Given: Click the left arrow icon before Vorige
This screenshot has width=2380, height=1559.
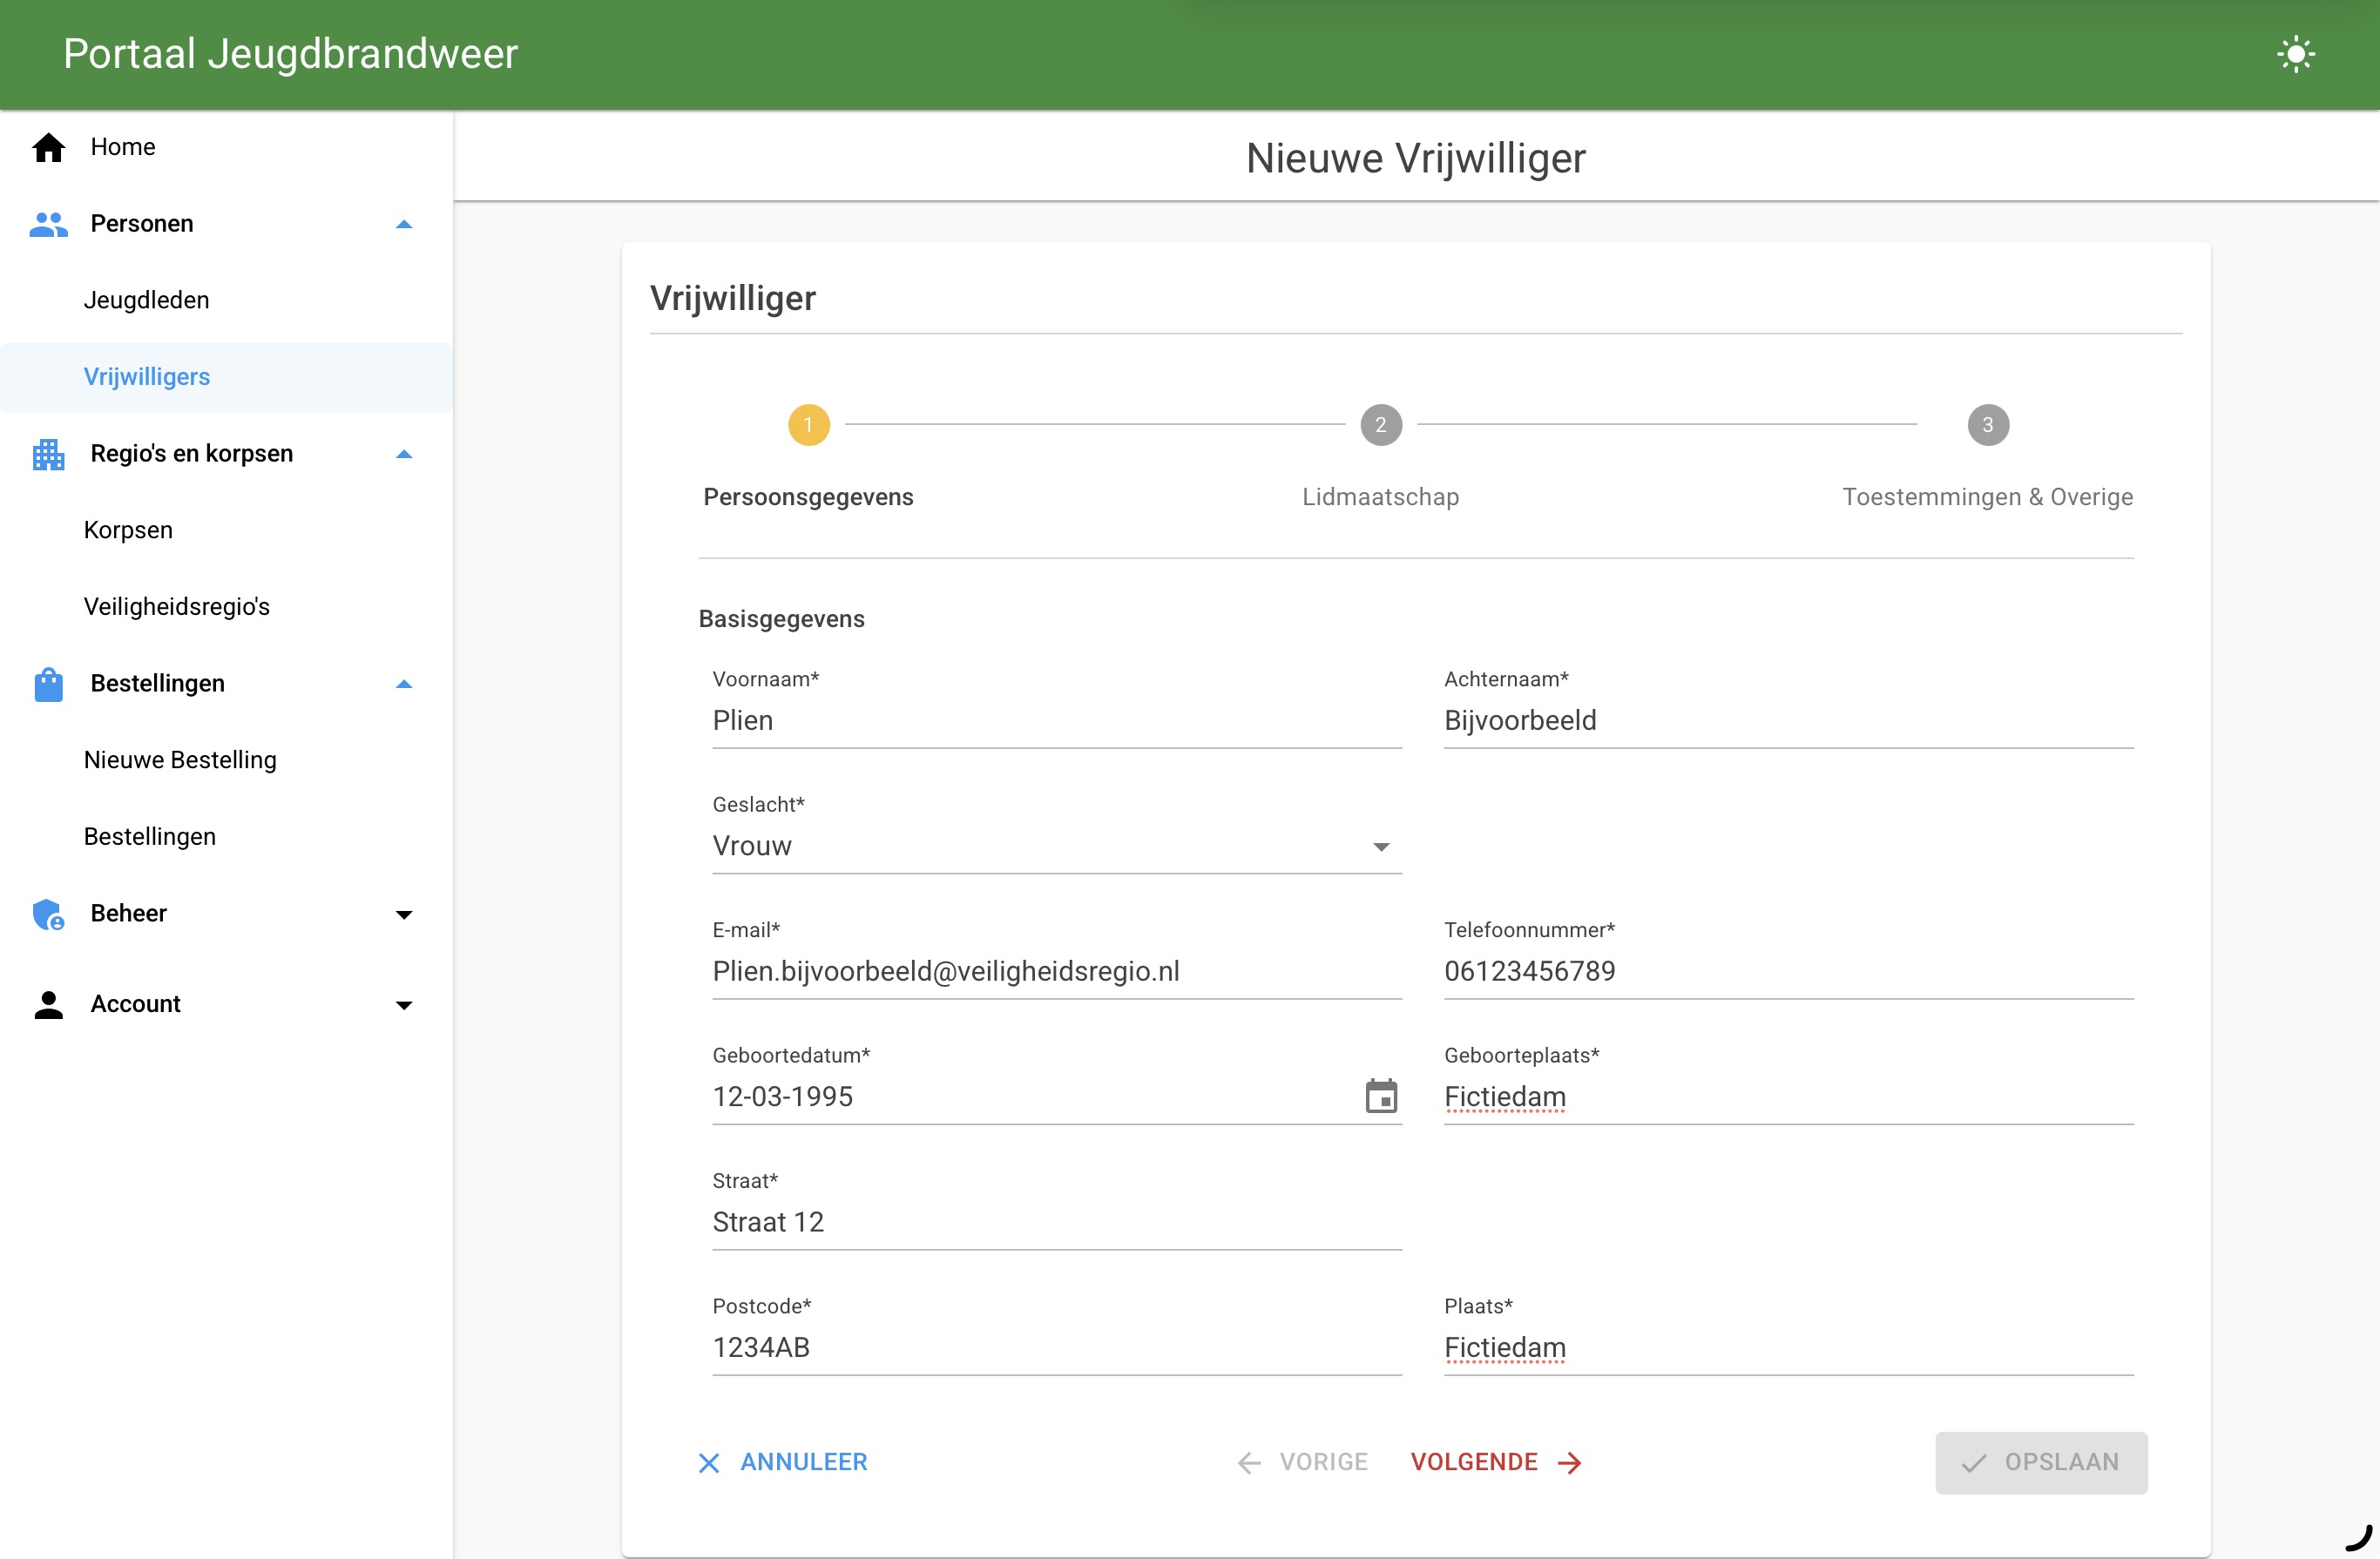Looking at the screenshot, I should (x=1249, y=1463).
